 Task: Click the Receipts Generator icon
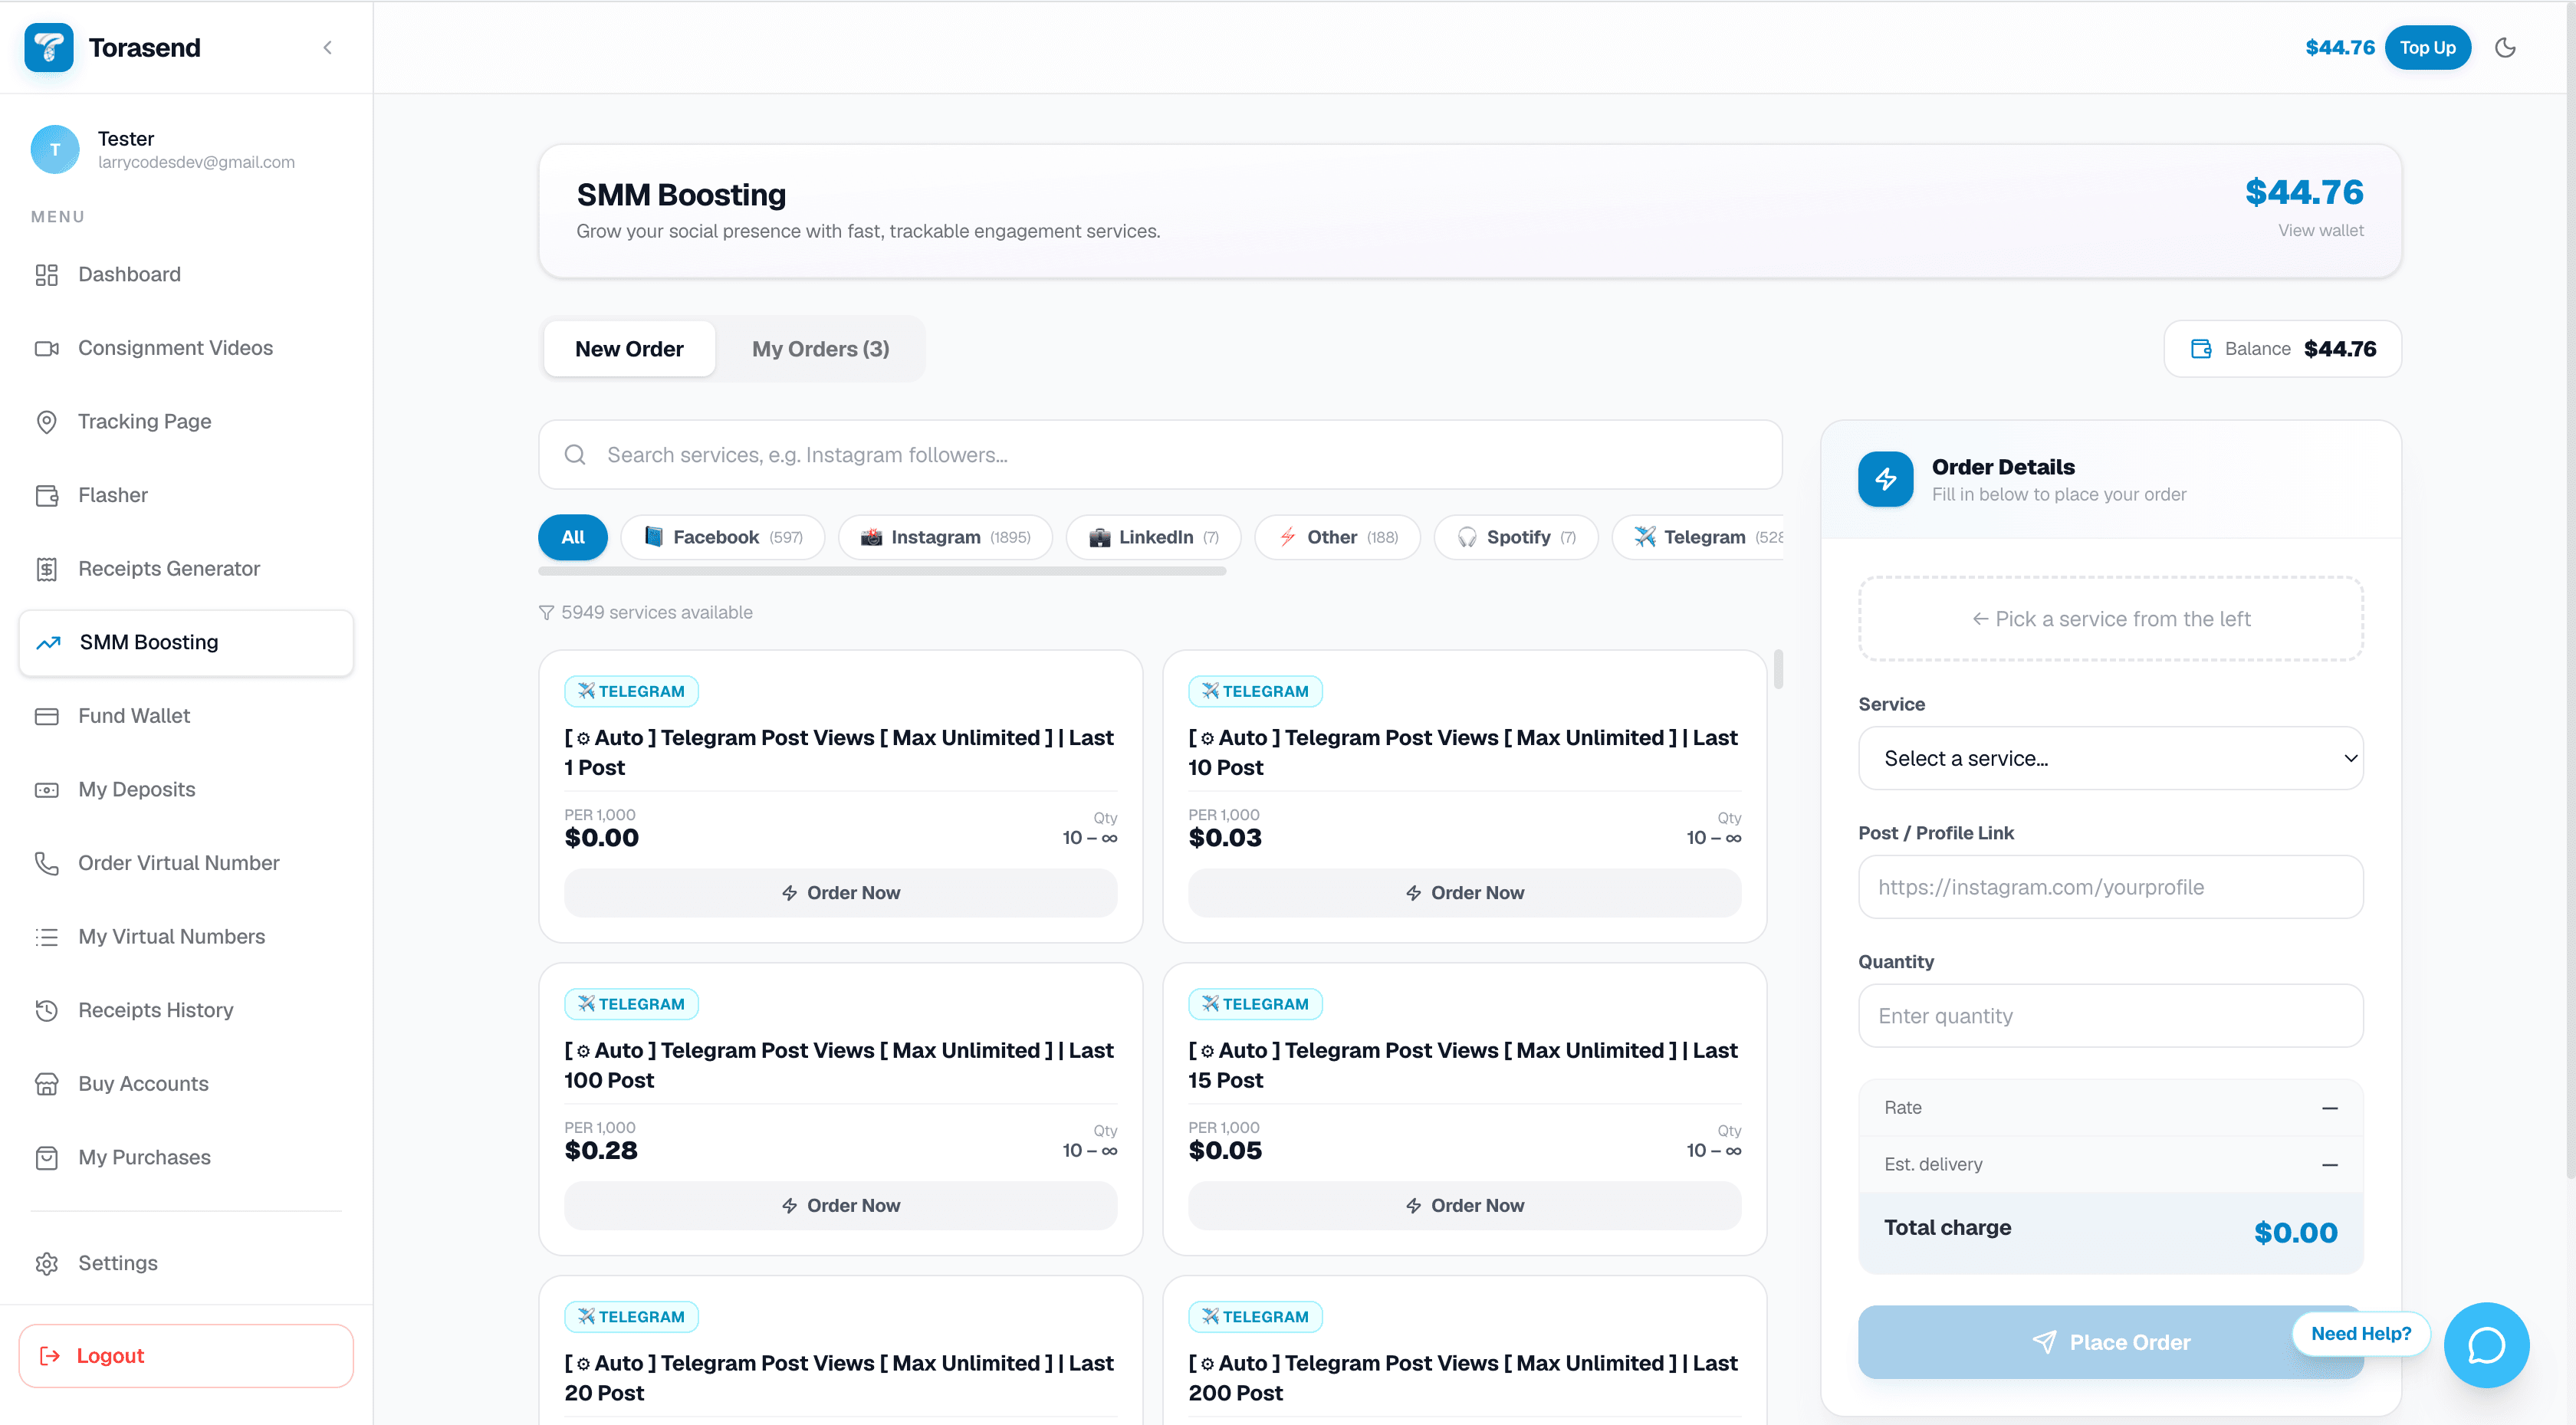click(47, 569)
